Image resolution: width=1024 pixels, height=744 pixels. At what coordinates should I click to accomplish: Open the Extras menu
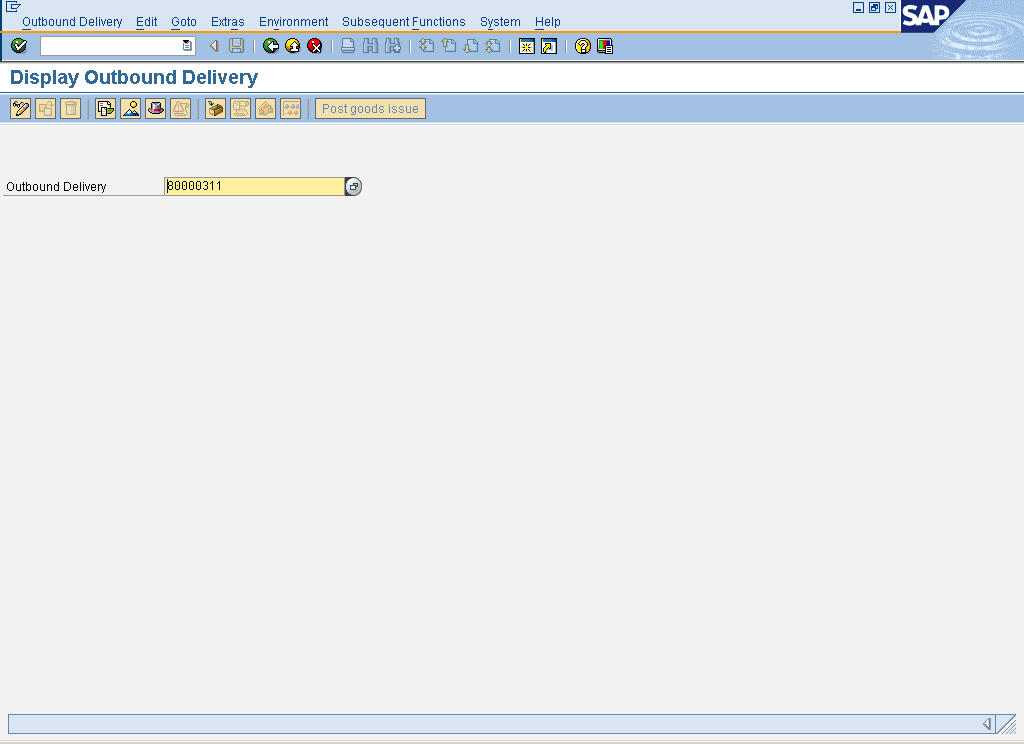(x=227, y=22)
